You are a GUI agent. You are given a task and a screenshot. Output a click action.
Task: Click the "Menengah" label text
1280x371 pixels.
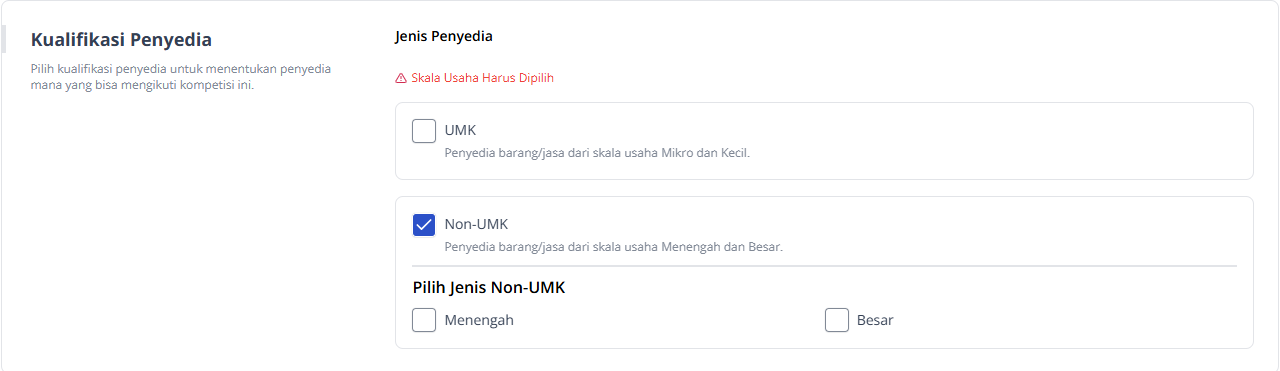pos(479,320)
